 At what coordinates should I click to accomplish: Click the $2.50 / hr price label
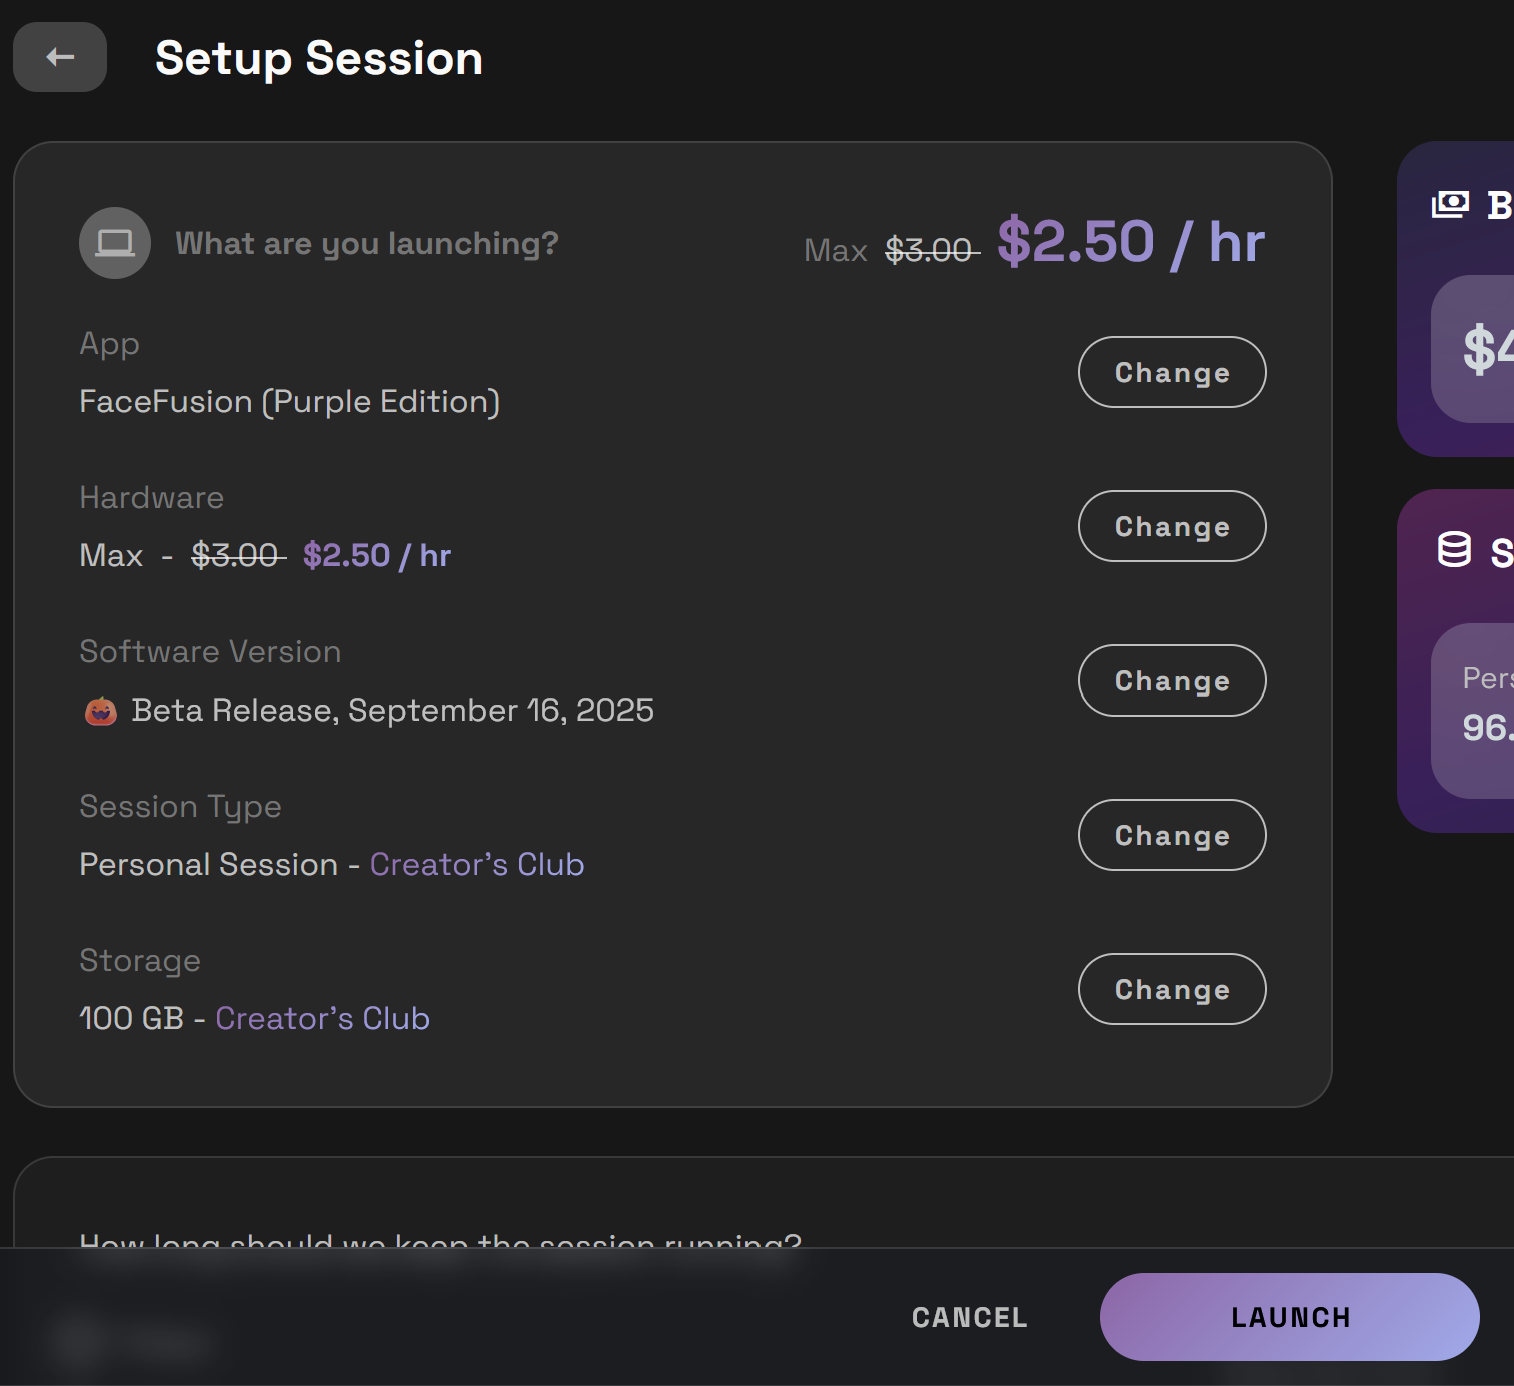[x=1130, y=240]
